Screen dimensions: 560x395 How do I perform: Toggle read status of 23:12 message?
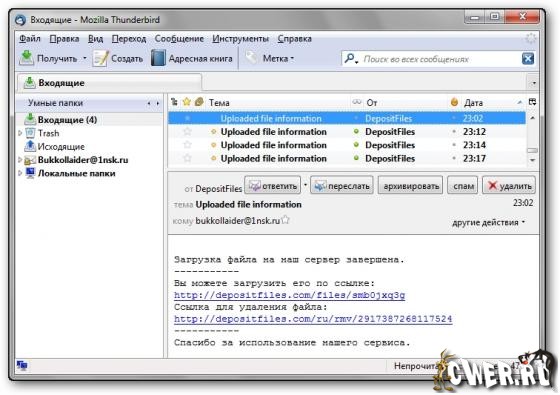[x=356, y=131]
